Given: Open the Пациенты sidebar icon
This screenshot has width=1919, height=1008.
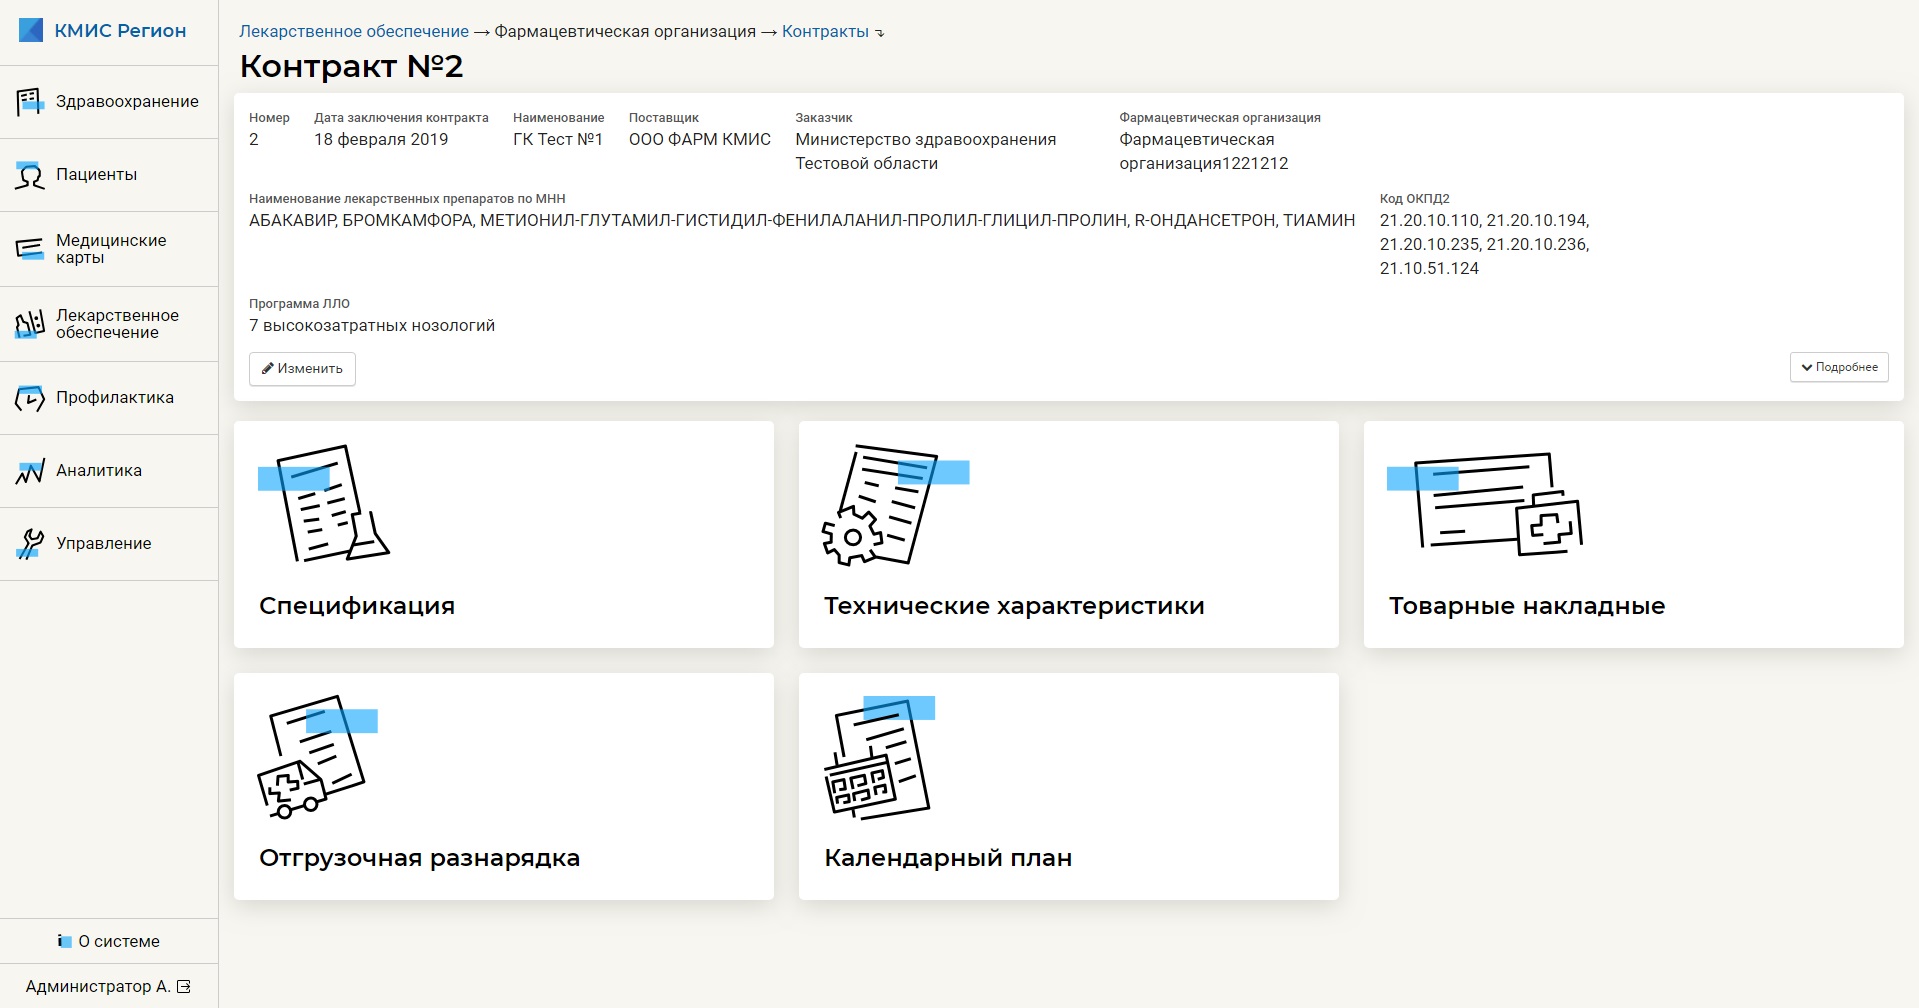Looking at the screenshot, I should [x=30, y=175].
